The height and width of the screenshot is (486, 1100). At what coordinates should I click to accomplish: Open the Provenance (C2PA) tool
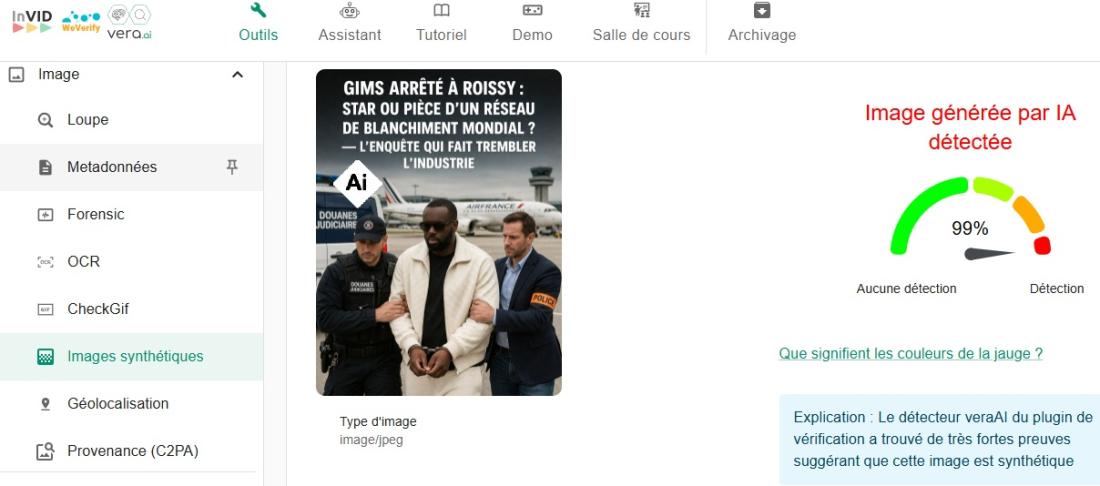132,451
